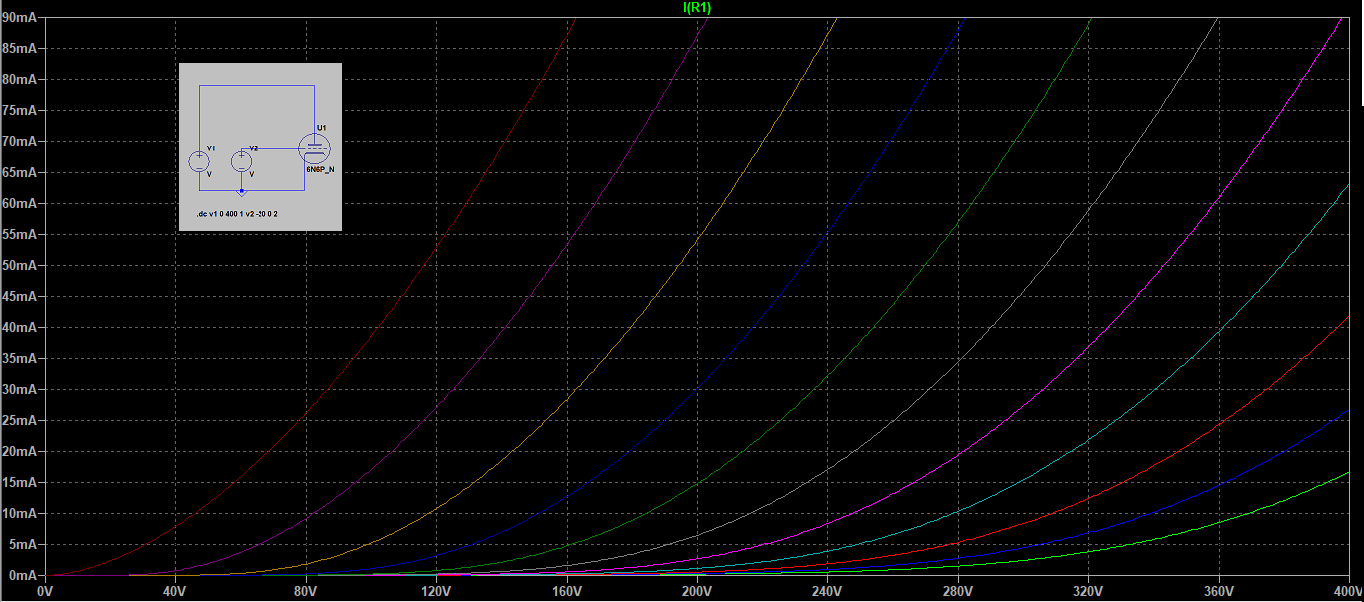Click the 6N6P_N tube model label

click(320, 171)
